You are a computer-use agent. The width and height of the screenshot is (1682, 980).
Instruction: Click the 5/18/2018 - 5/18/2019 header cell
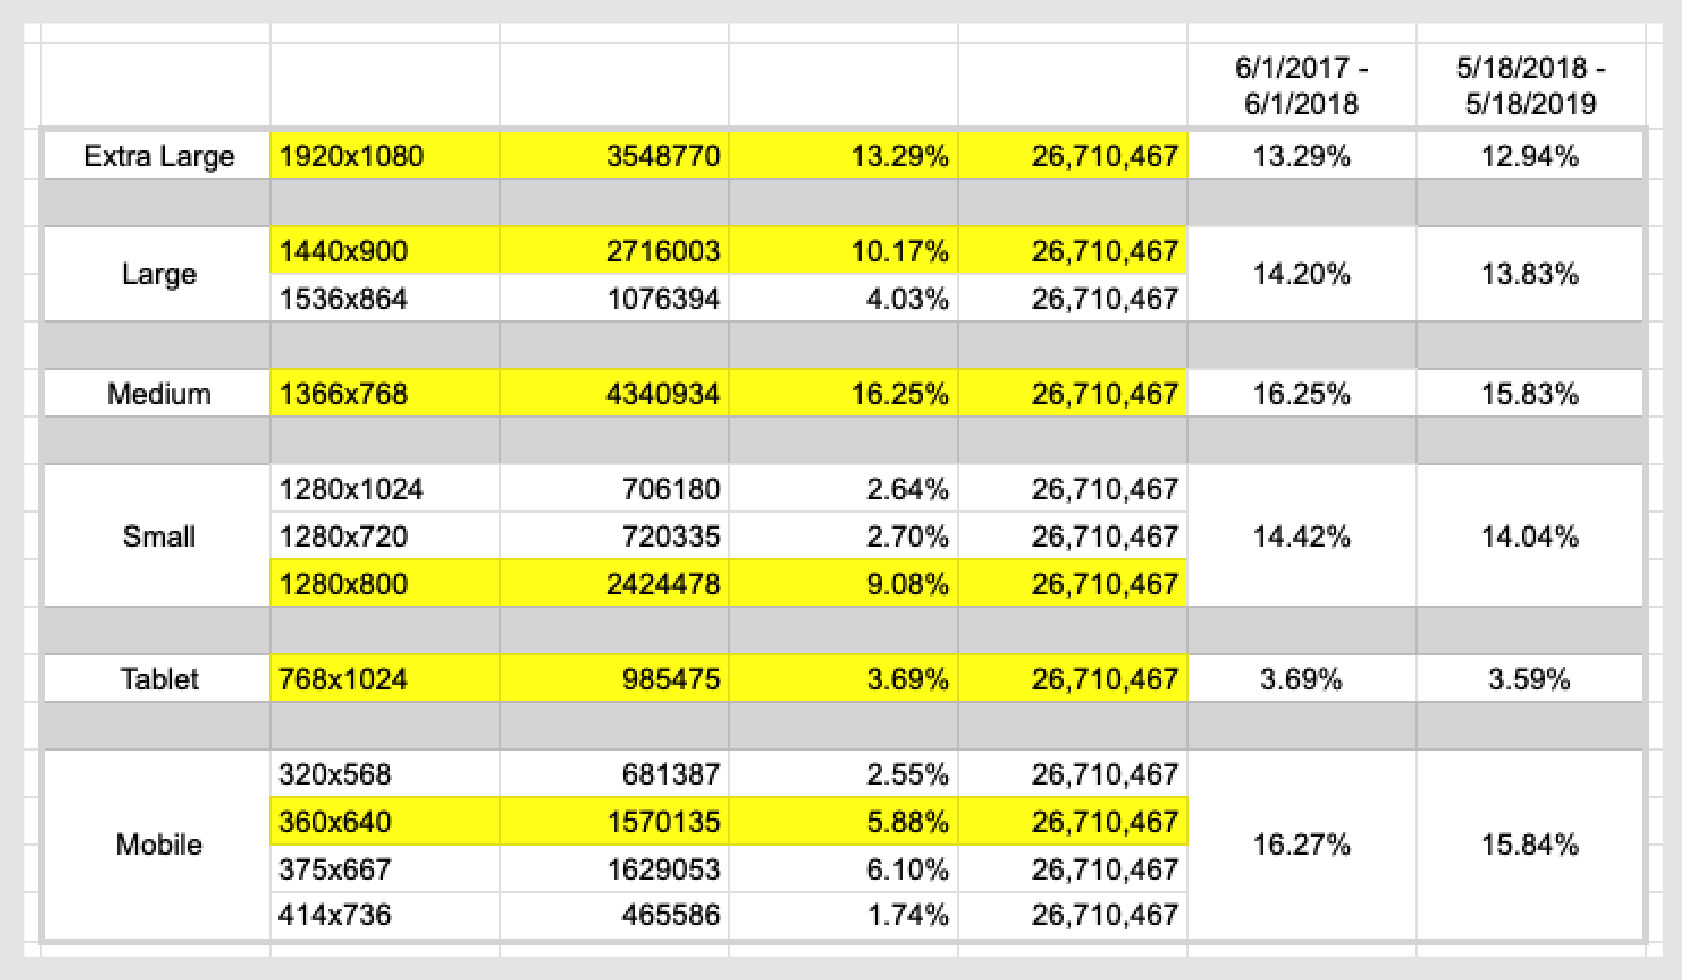pos(1530,85)
